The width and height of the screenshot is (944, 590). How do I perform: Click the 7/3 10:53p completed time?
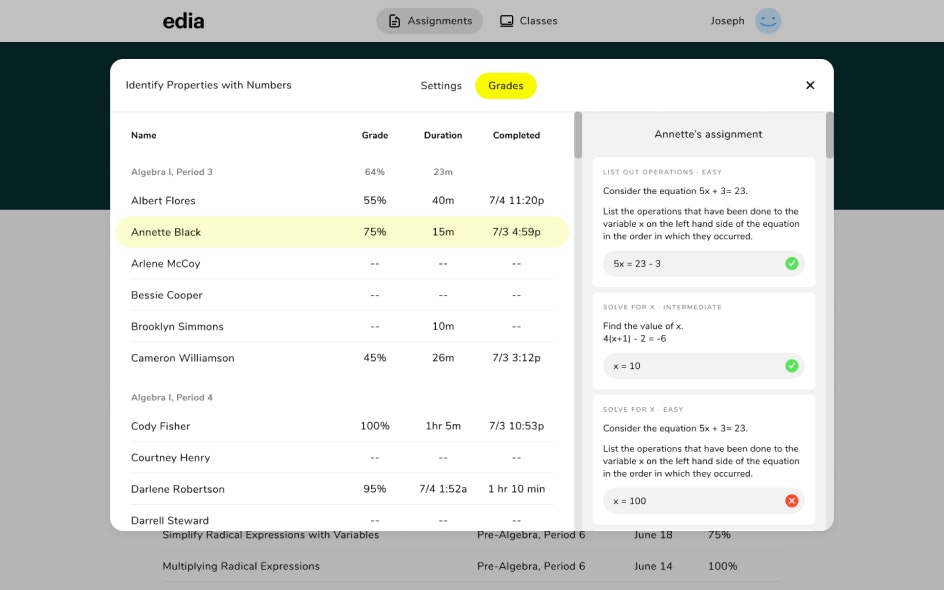(516, 426)
